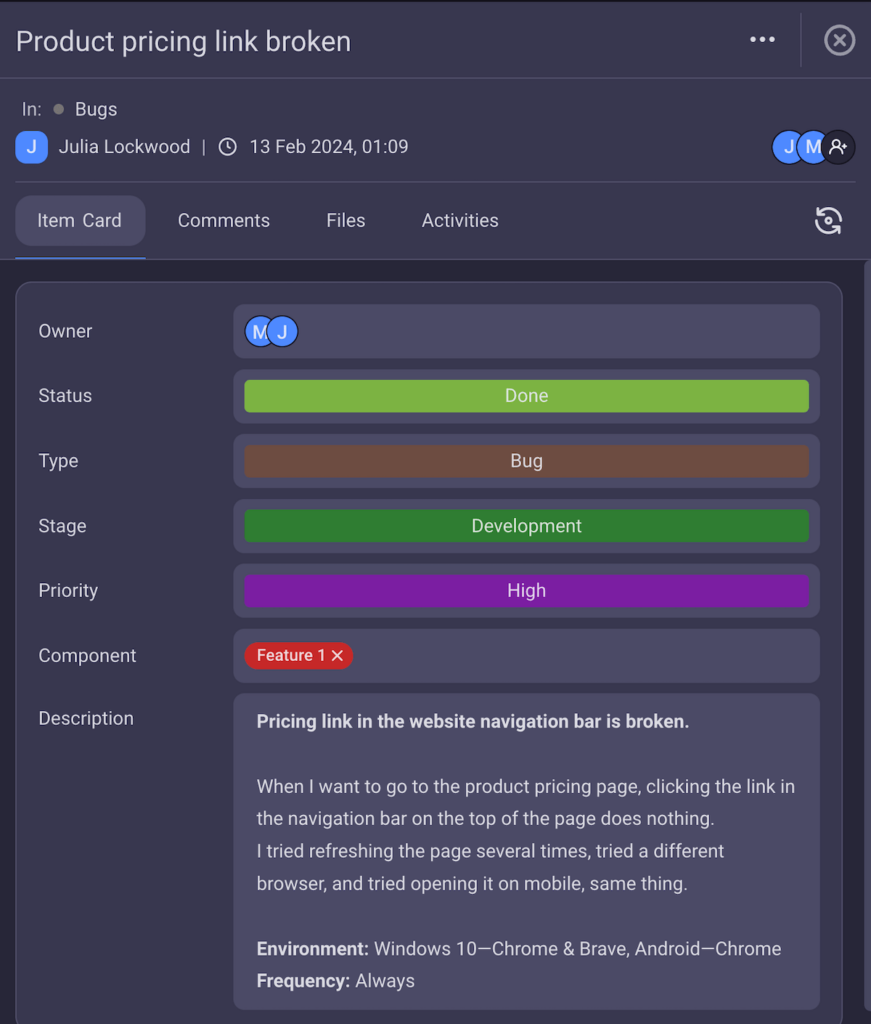This screenshot has width=871, height=1024.
Task: Open the Status dropdown showing Done
Action: 526,396
